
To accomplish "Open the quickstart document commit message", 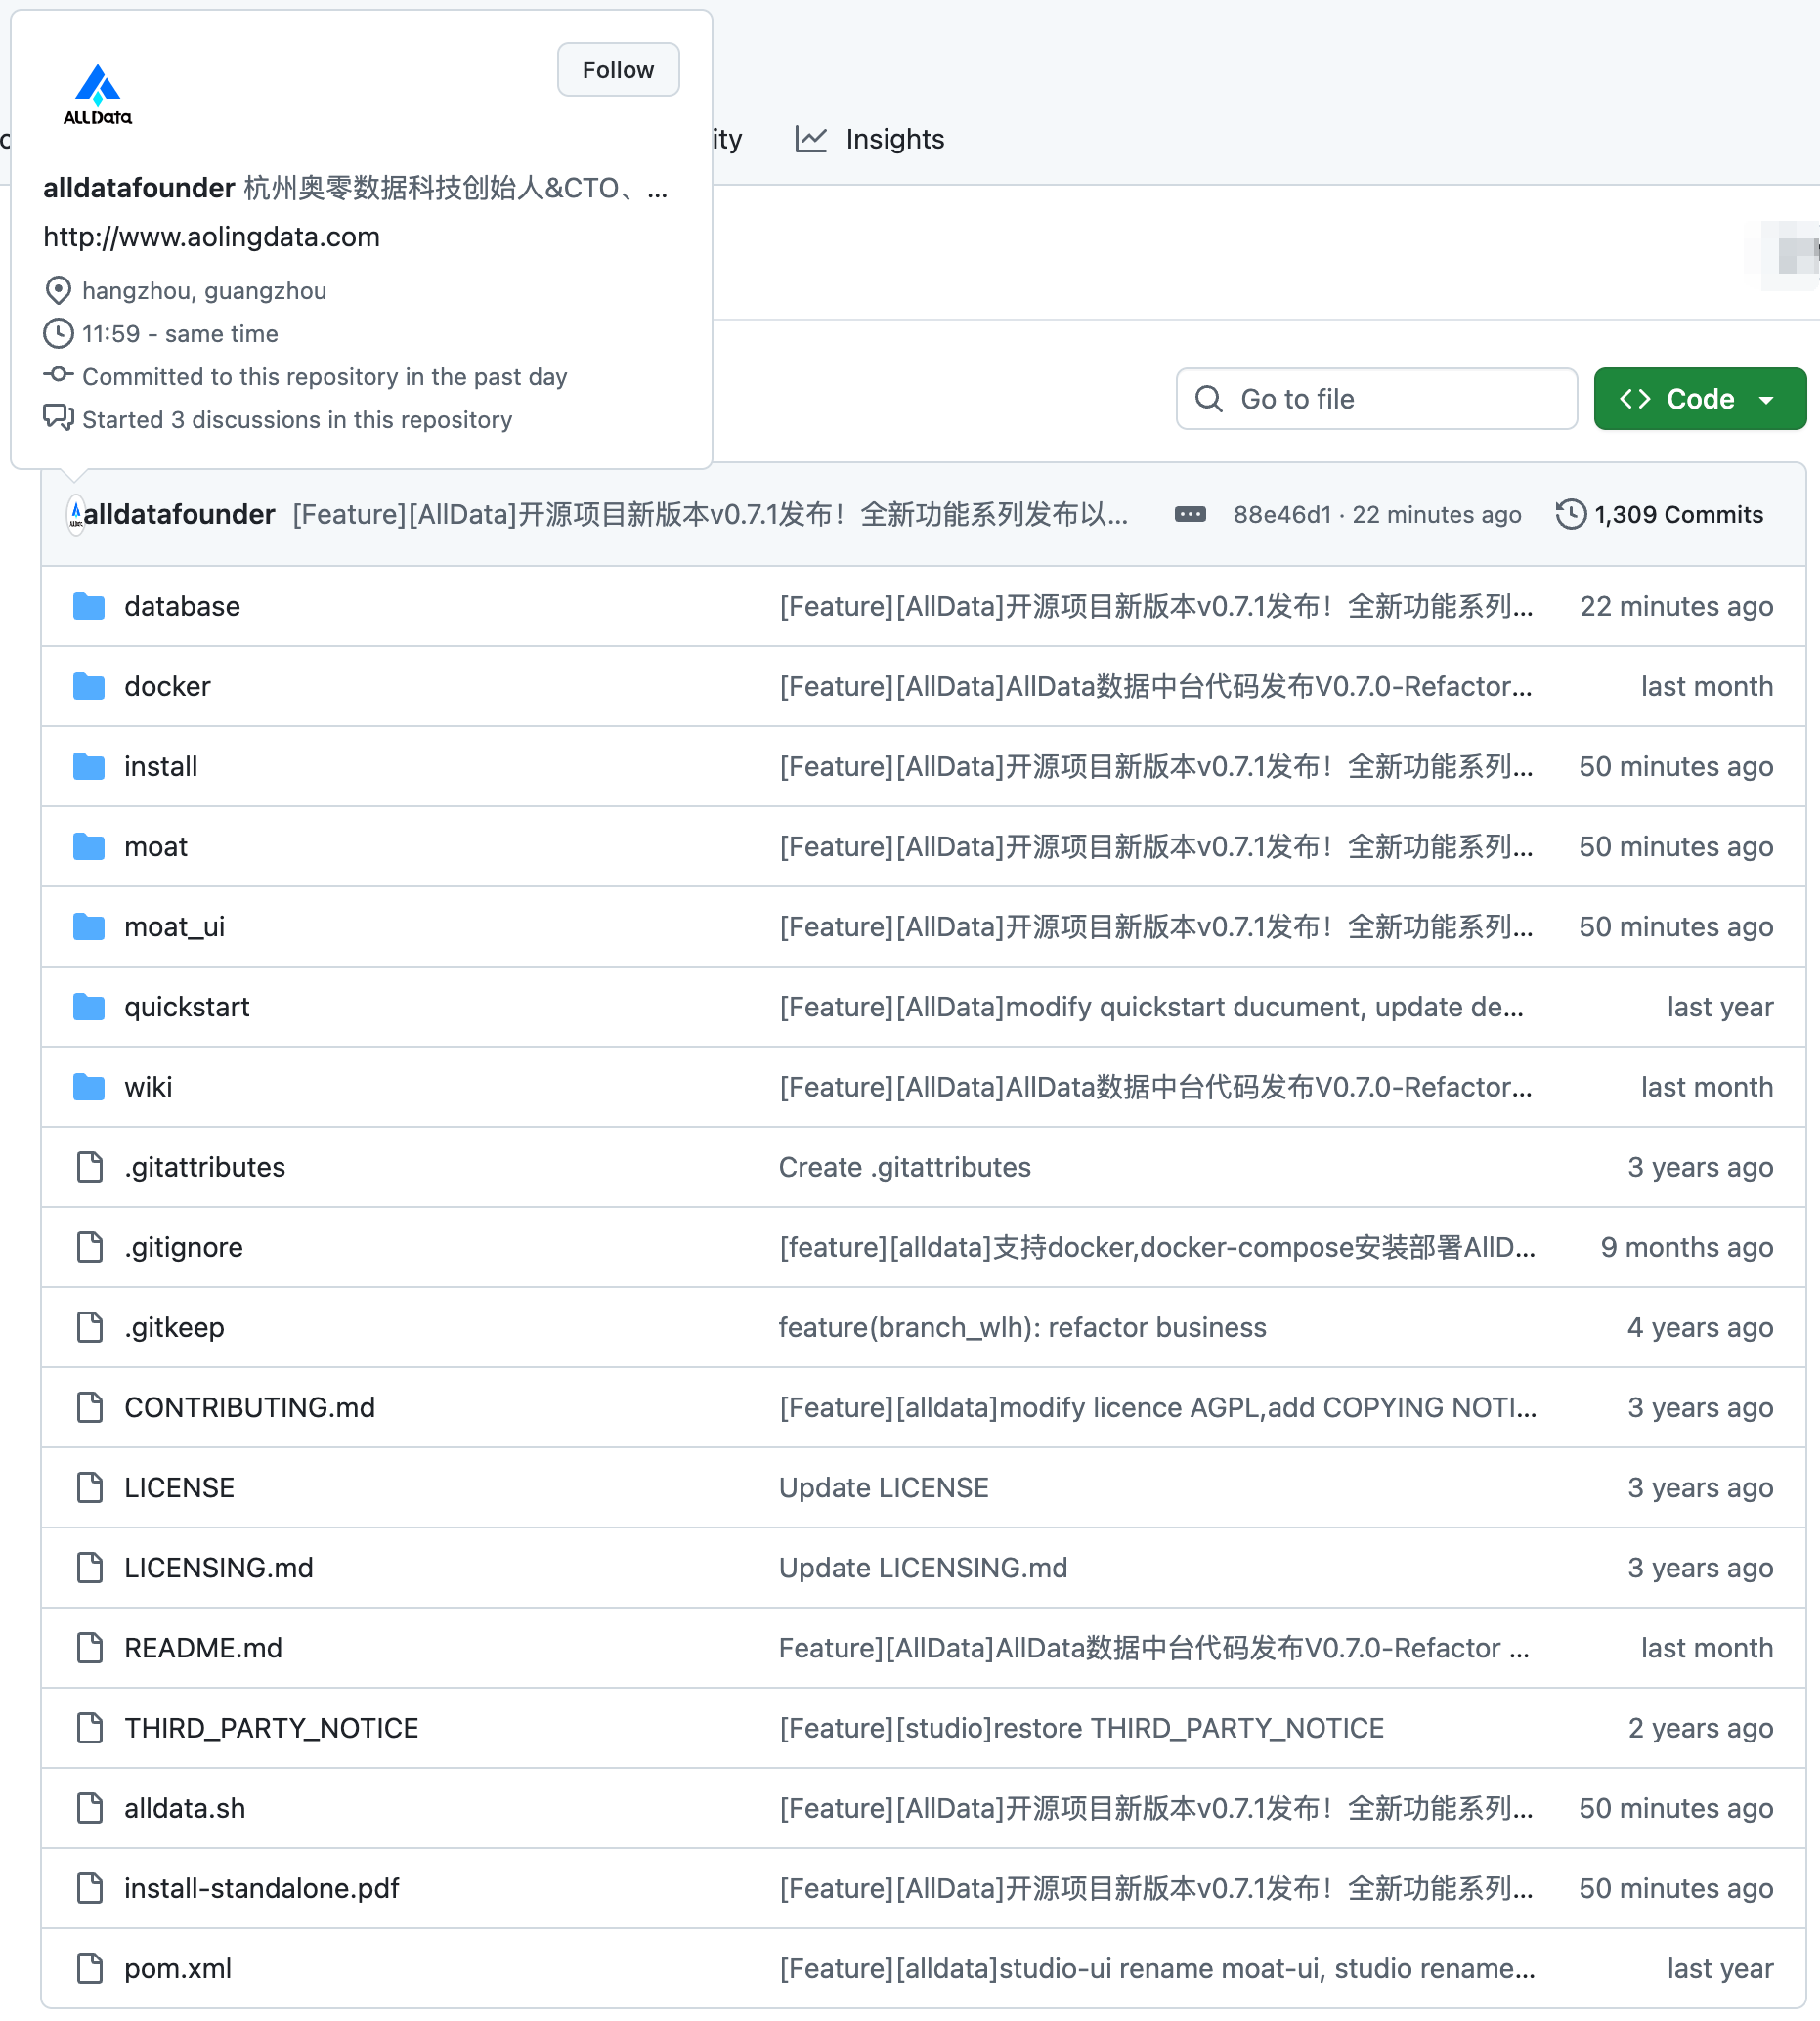I will pyautogui.click(x=1152, y=1007).
